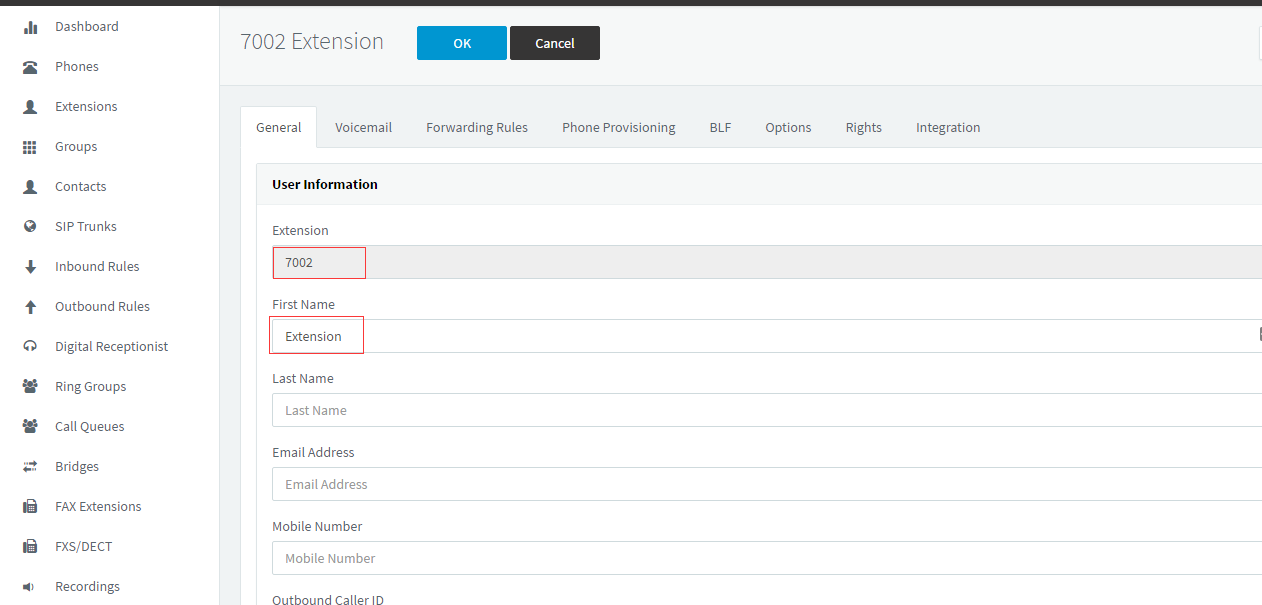Select the General tab
Viewport: 1262px width, 605px height.
pyautogui.click(x=279, y=127)
